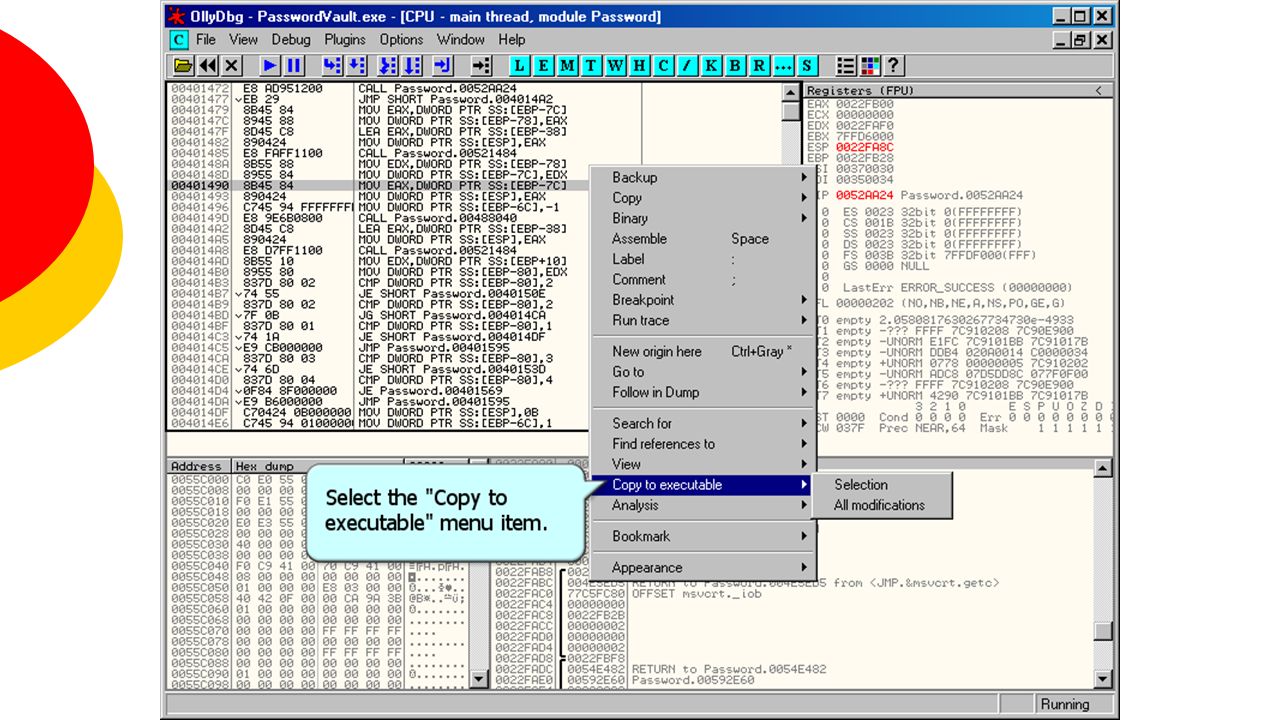Viewport: 1280px width, 720px height.
Task: Expand the Breakpoint submenu
Action: click(x=704, y=300)
